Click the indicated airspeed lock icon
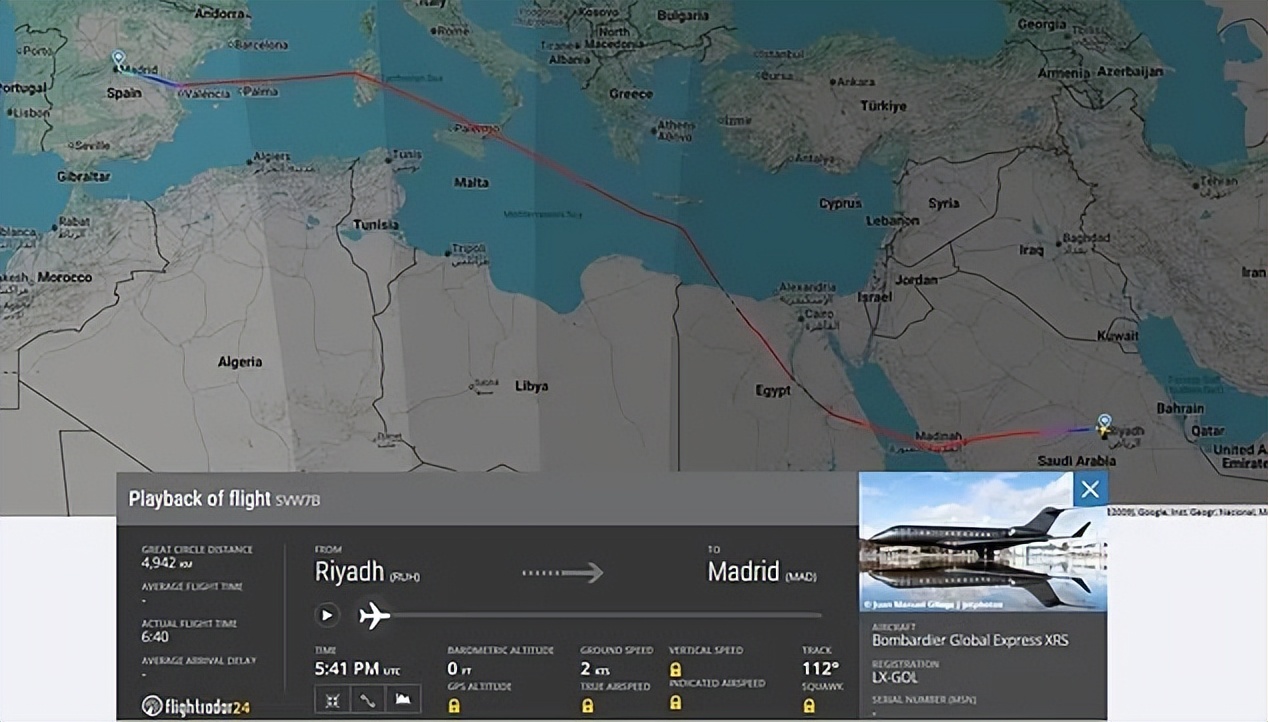 pyautogui.click(x=676, y=704)
